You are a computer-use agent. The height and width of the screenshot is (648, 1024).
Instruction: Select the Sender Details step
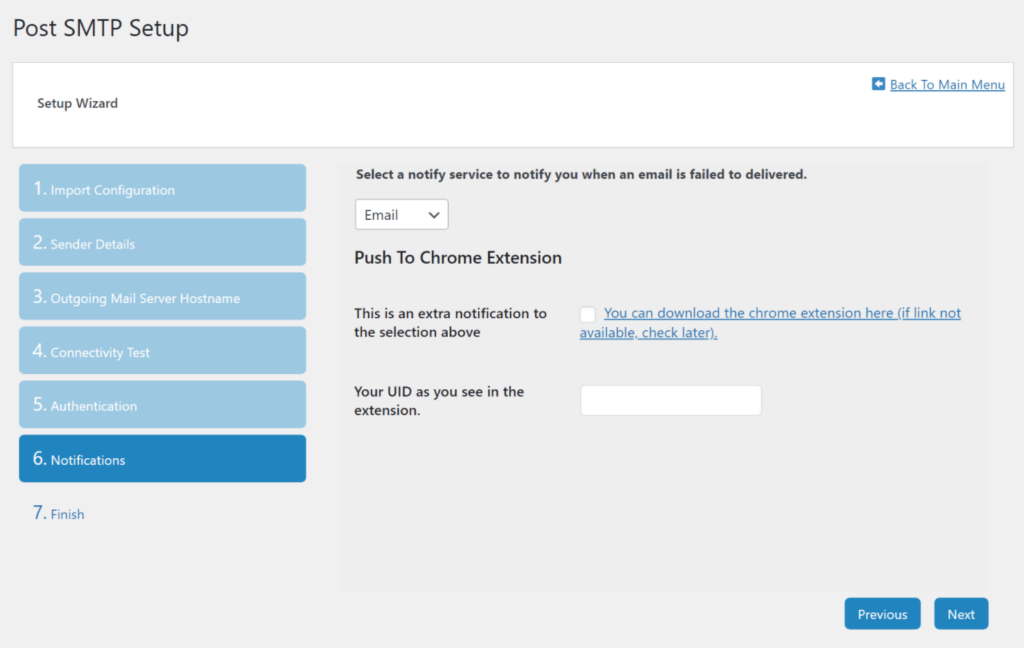162,243
